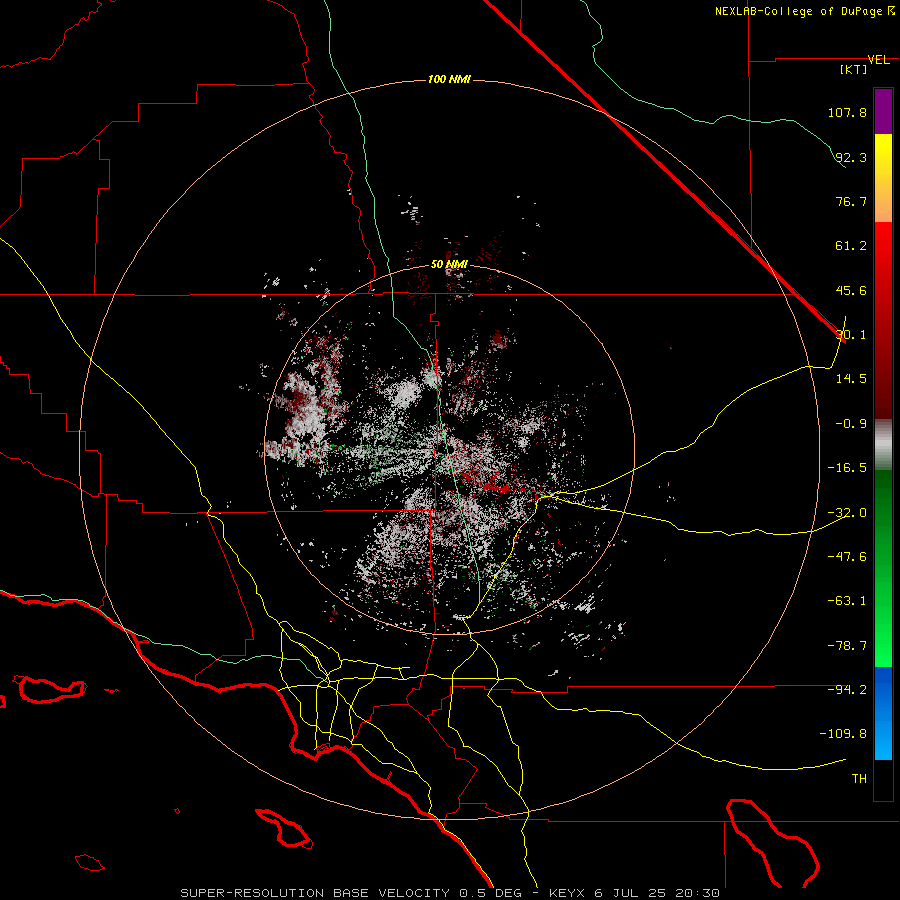The height and width of the screenshot is (900, 900).
Task: Select the 14.5 legend value
Action: (851, 379)
